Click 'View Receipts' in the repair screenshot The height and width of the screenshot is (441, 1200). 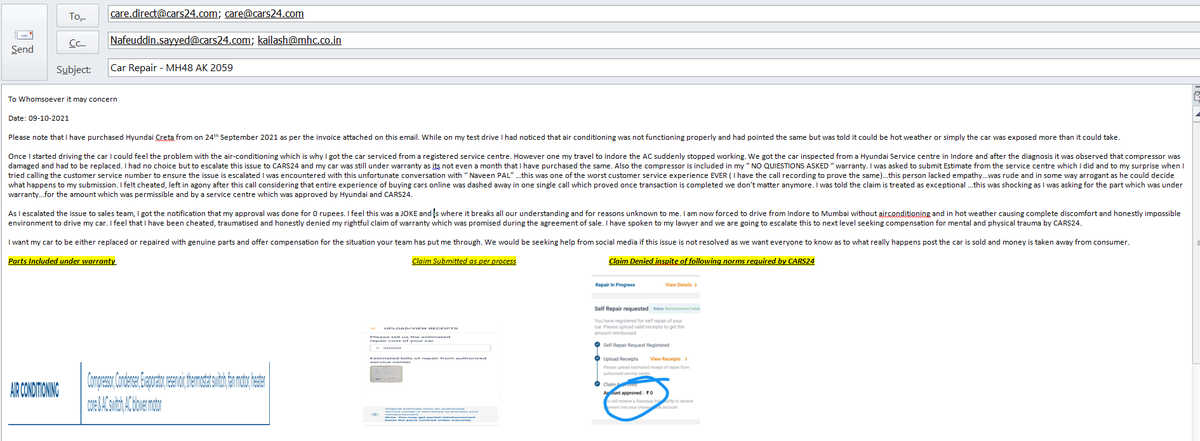(668, 358)
